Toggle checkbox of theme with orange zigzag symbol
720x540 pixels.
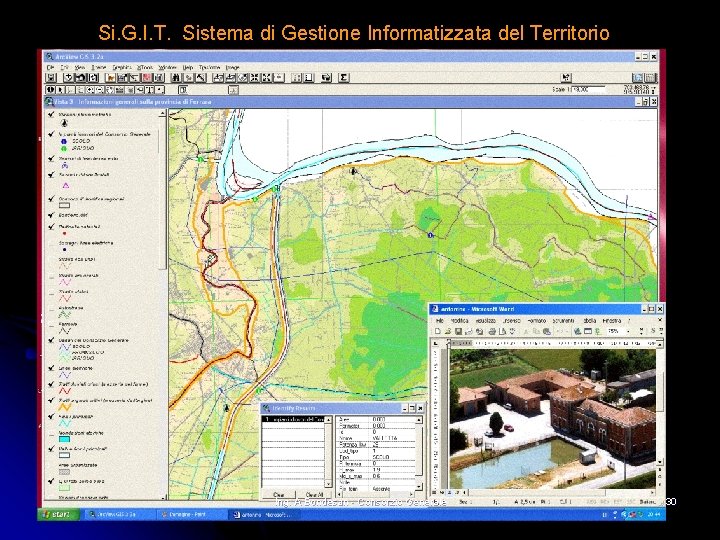[51, 400]
